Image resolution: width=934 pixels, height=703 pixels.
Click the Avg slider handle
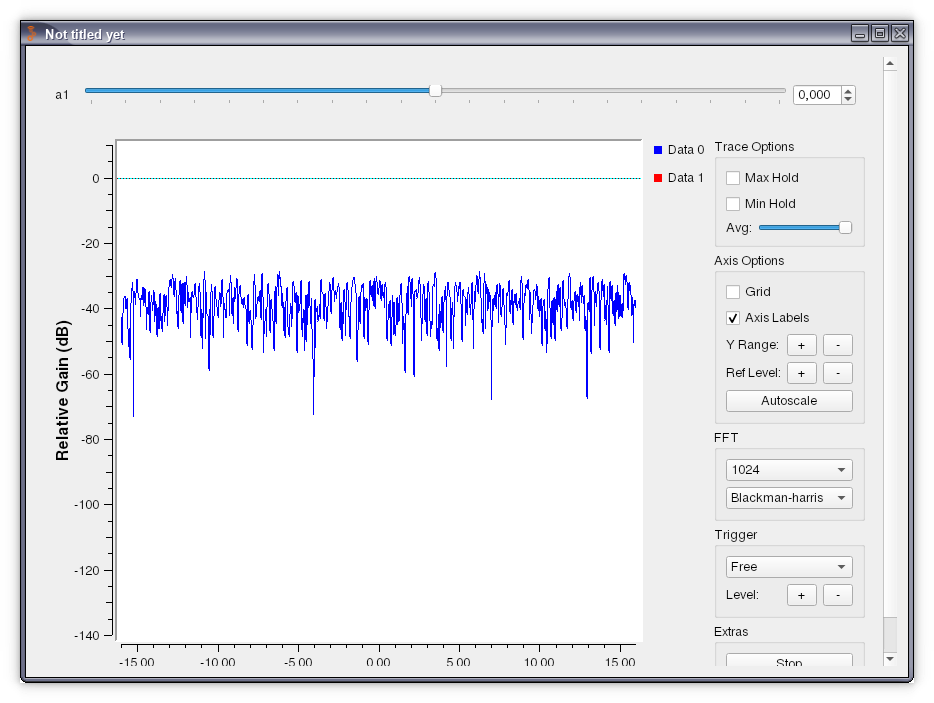point(844,227)
